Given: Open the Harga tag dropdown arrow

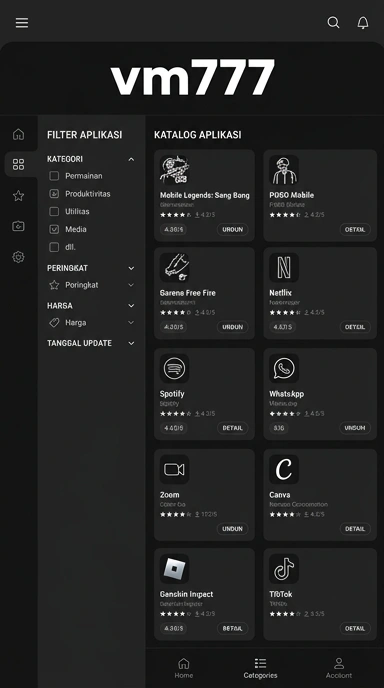Looking at the screenshot, I should click(131, 322).
